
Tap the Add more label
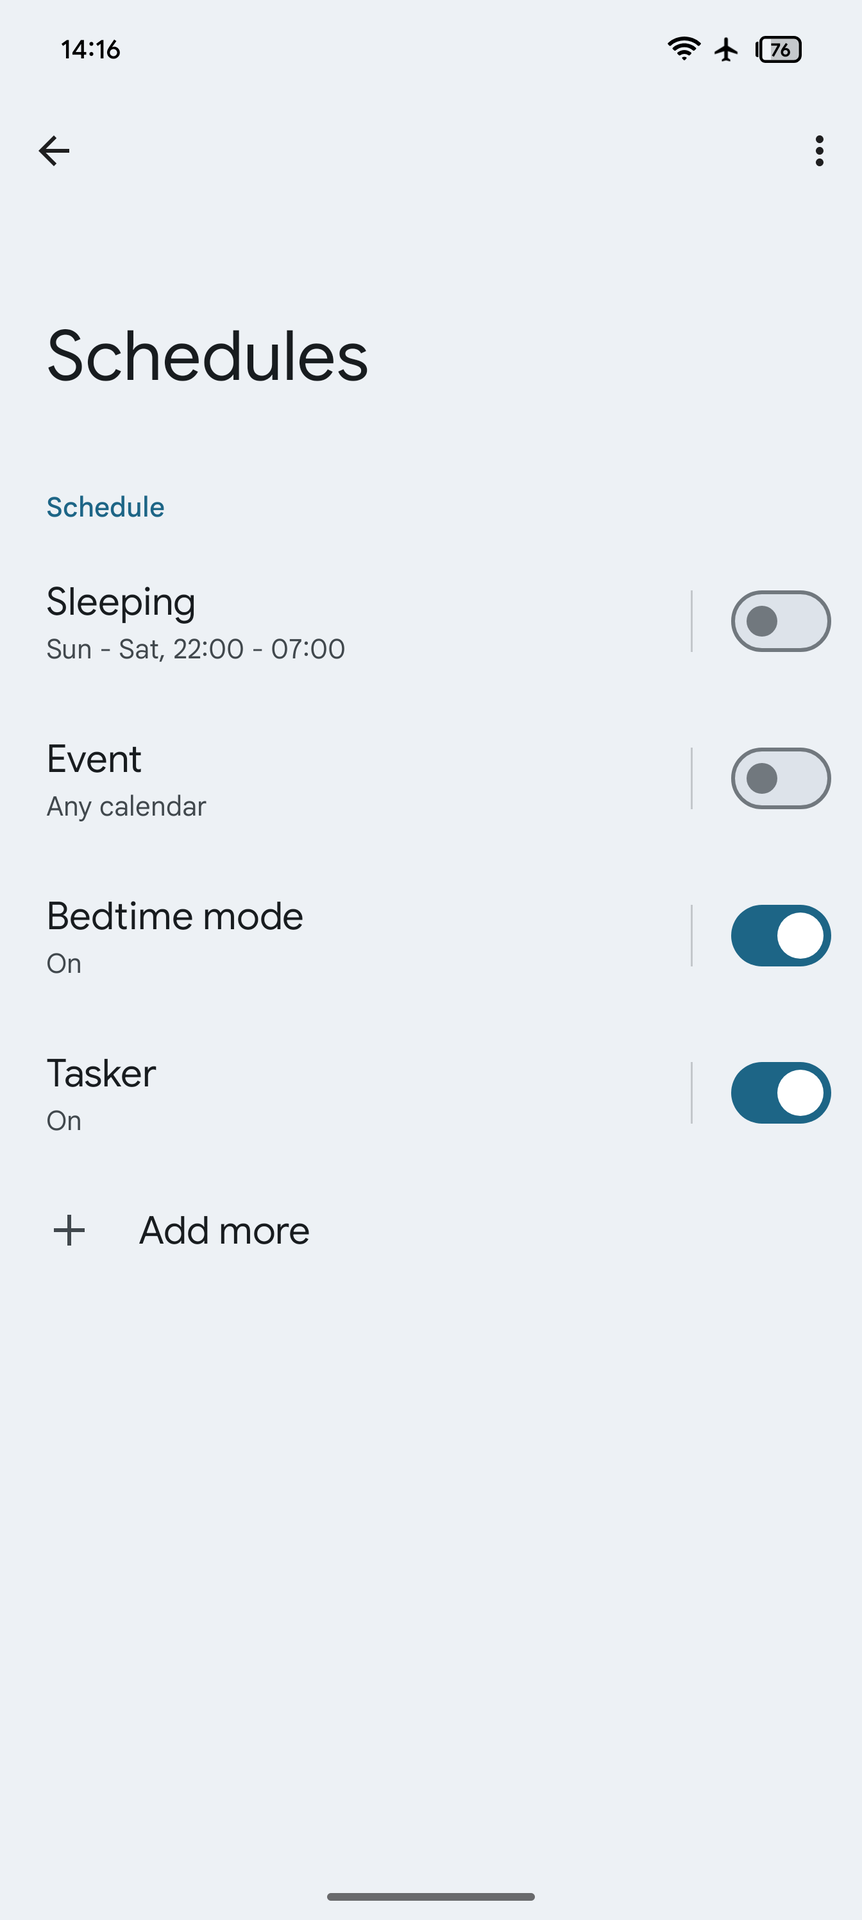click(224, 1231)
